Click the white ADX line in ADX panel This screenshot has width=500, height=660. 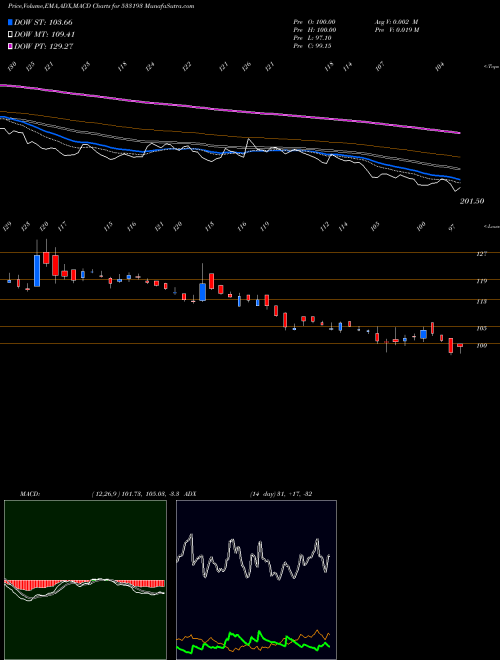[x=253, y=556]
